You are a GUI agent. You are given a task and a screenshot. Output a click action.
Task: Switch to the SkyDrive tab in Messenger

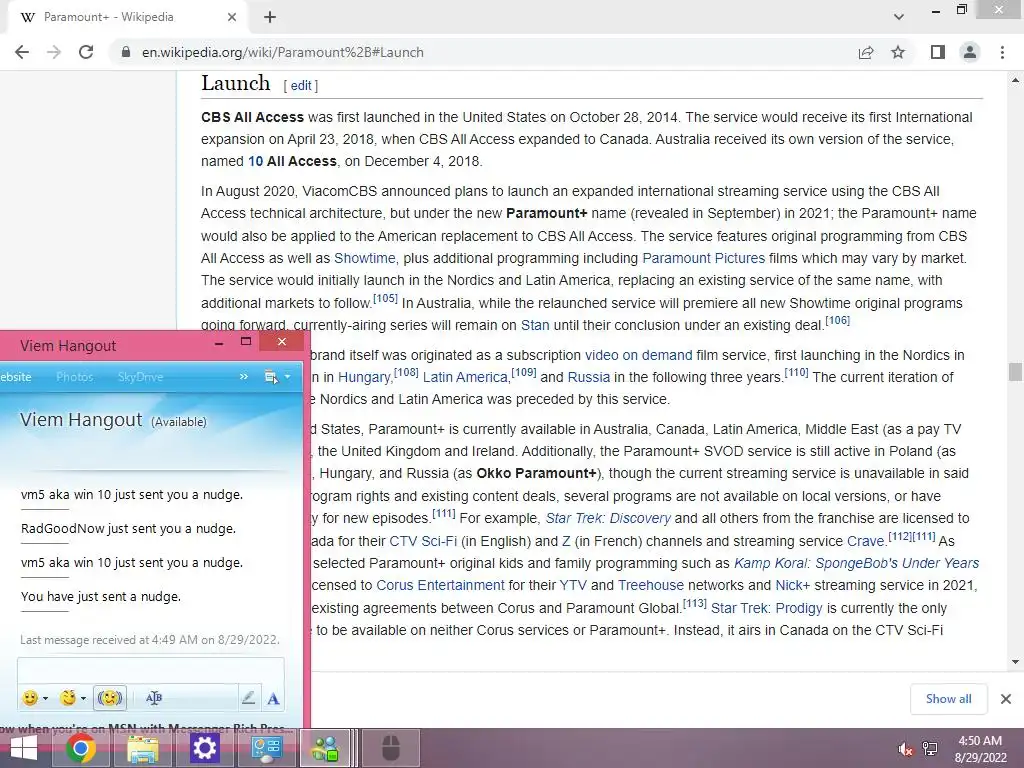[x=140, y=377]
